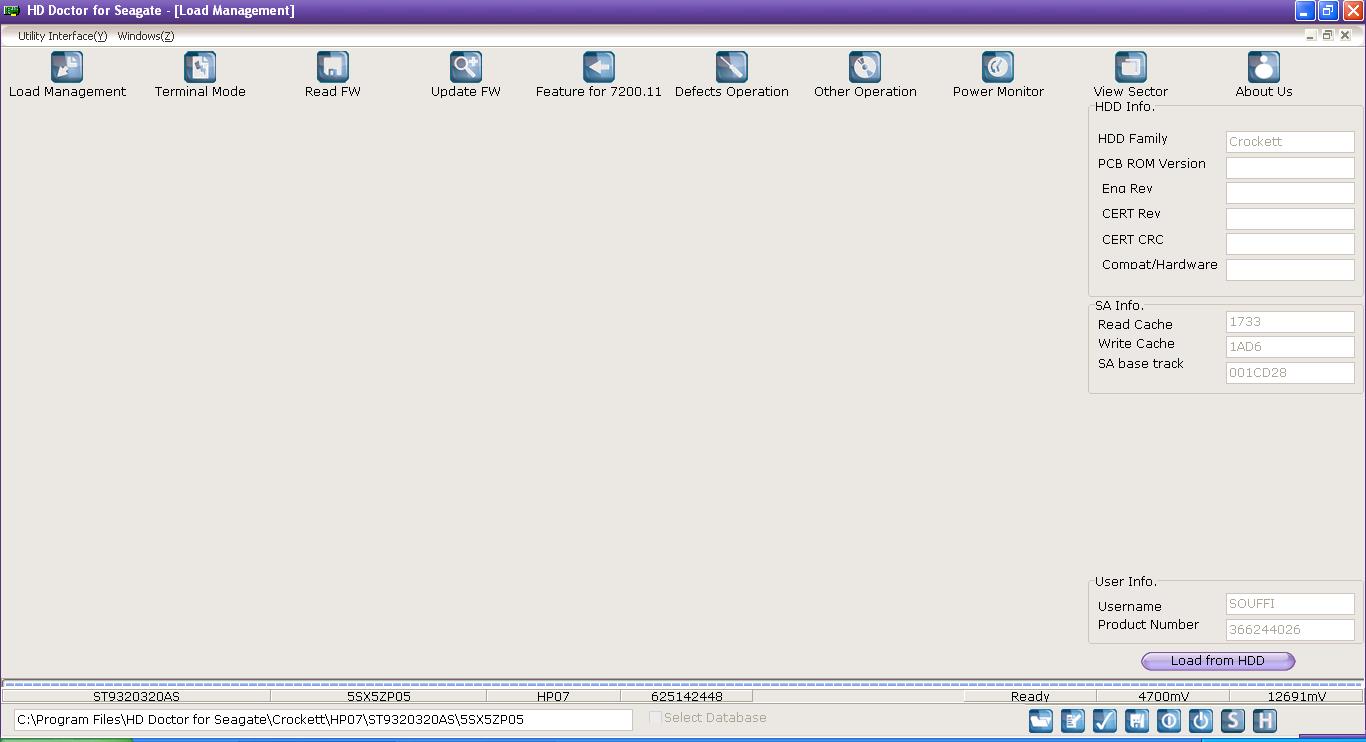Minimize the HD Doctor application window
The image size is (1366, 742).
[x=1305, y=11]
